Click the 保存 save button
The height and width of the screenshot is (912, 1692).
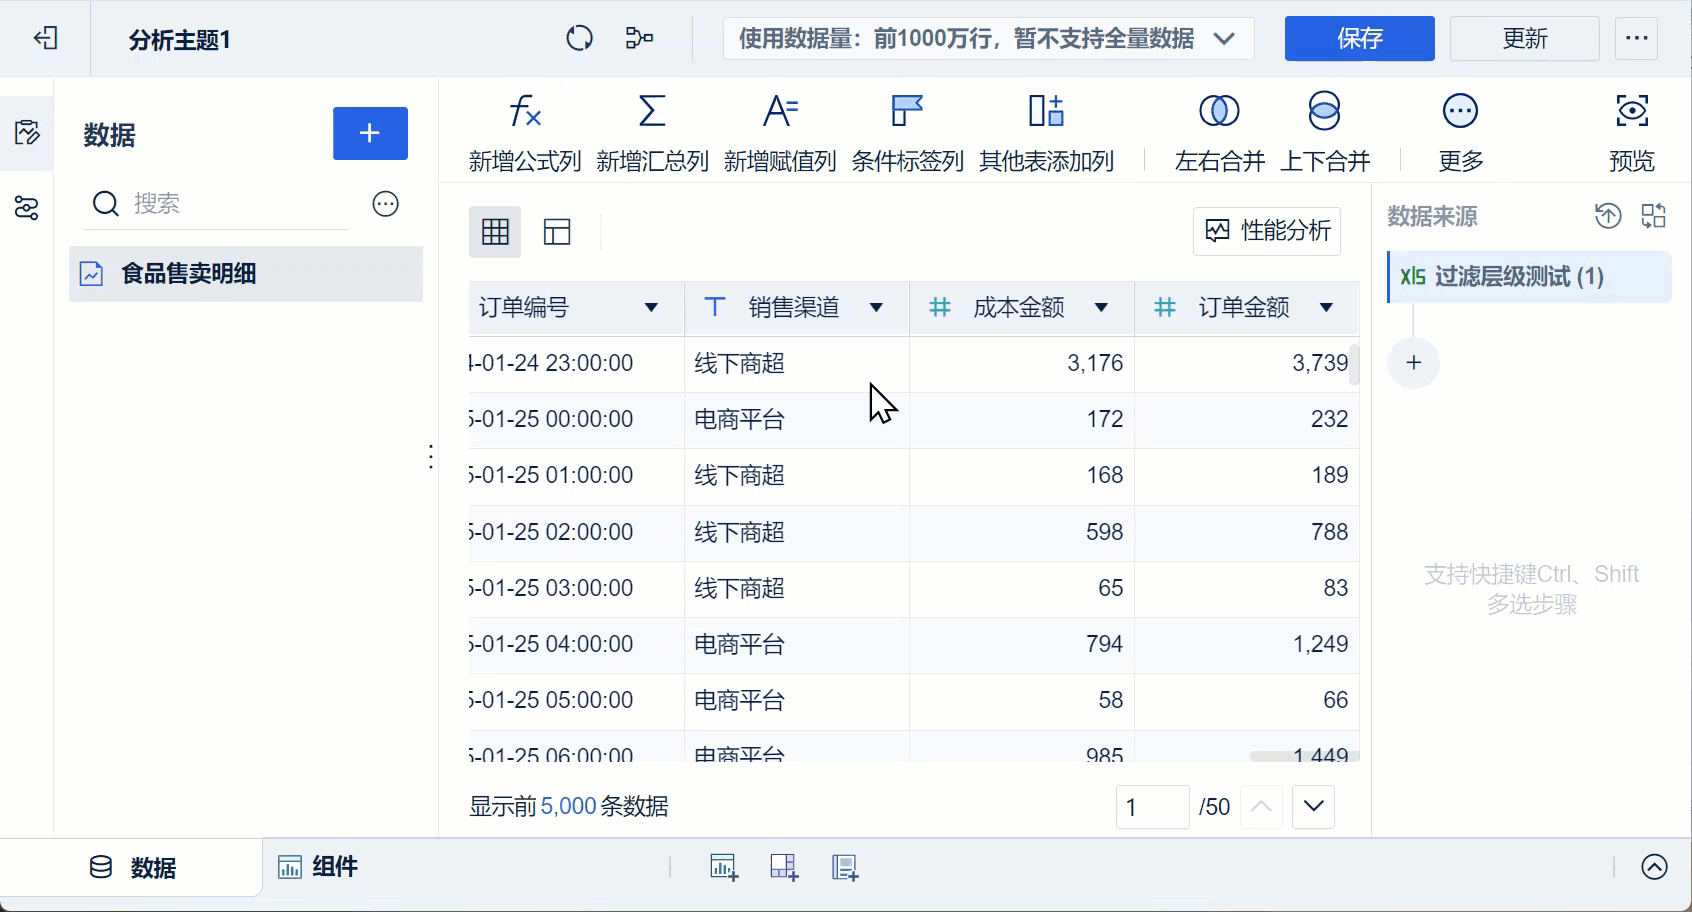(1359, 39)
